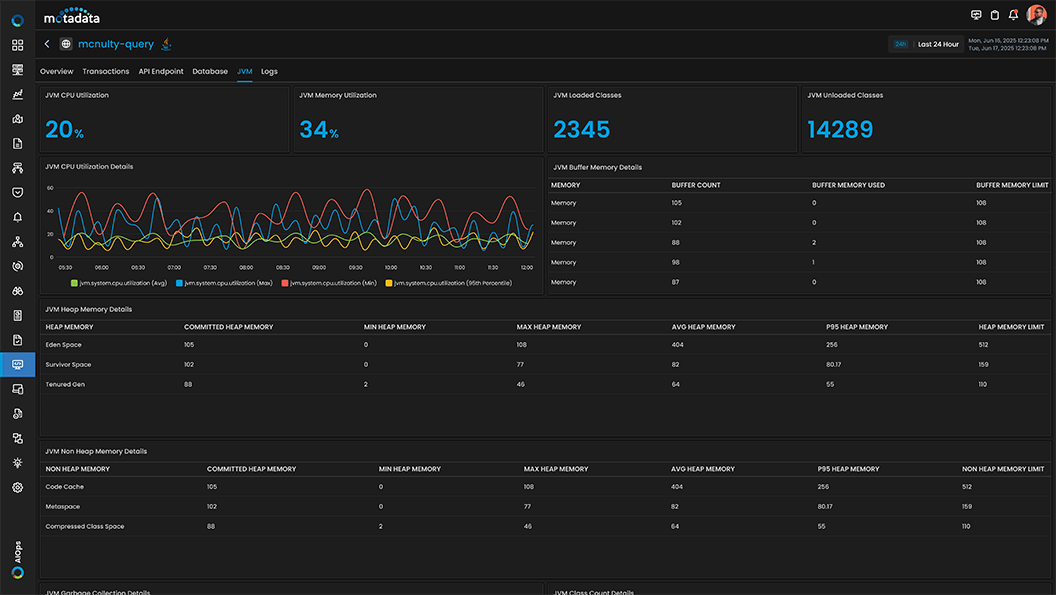Switch to the Database tab

[210, 71]
